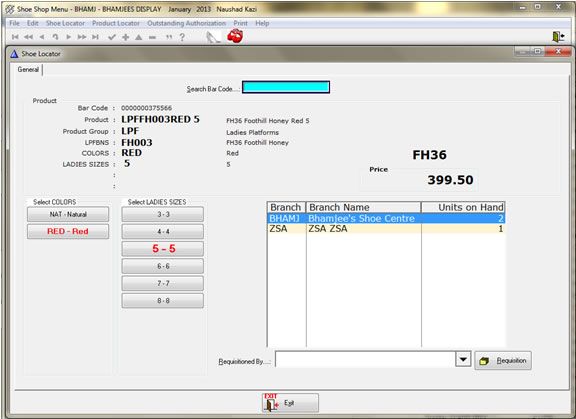Click the FH36 Foothill Honey Red 5 text

click(268, 120)
